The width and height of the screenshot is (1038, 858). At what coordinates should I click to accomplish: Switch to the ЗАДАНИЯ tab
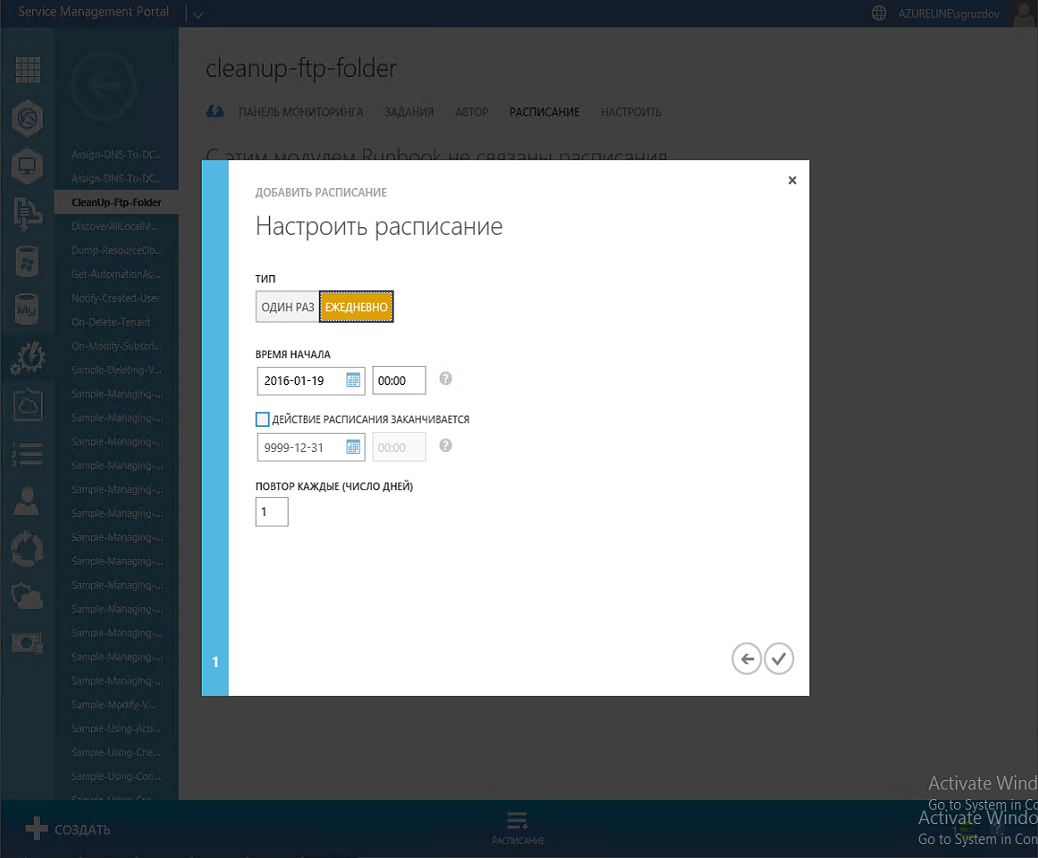pyautogui.click(x=408, y=112)
